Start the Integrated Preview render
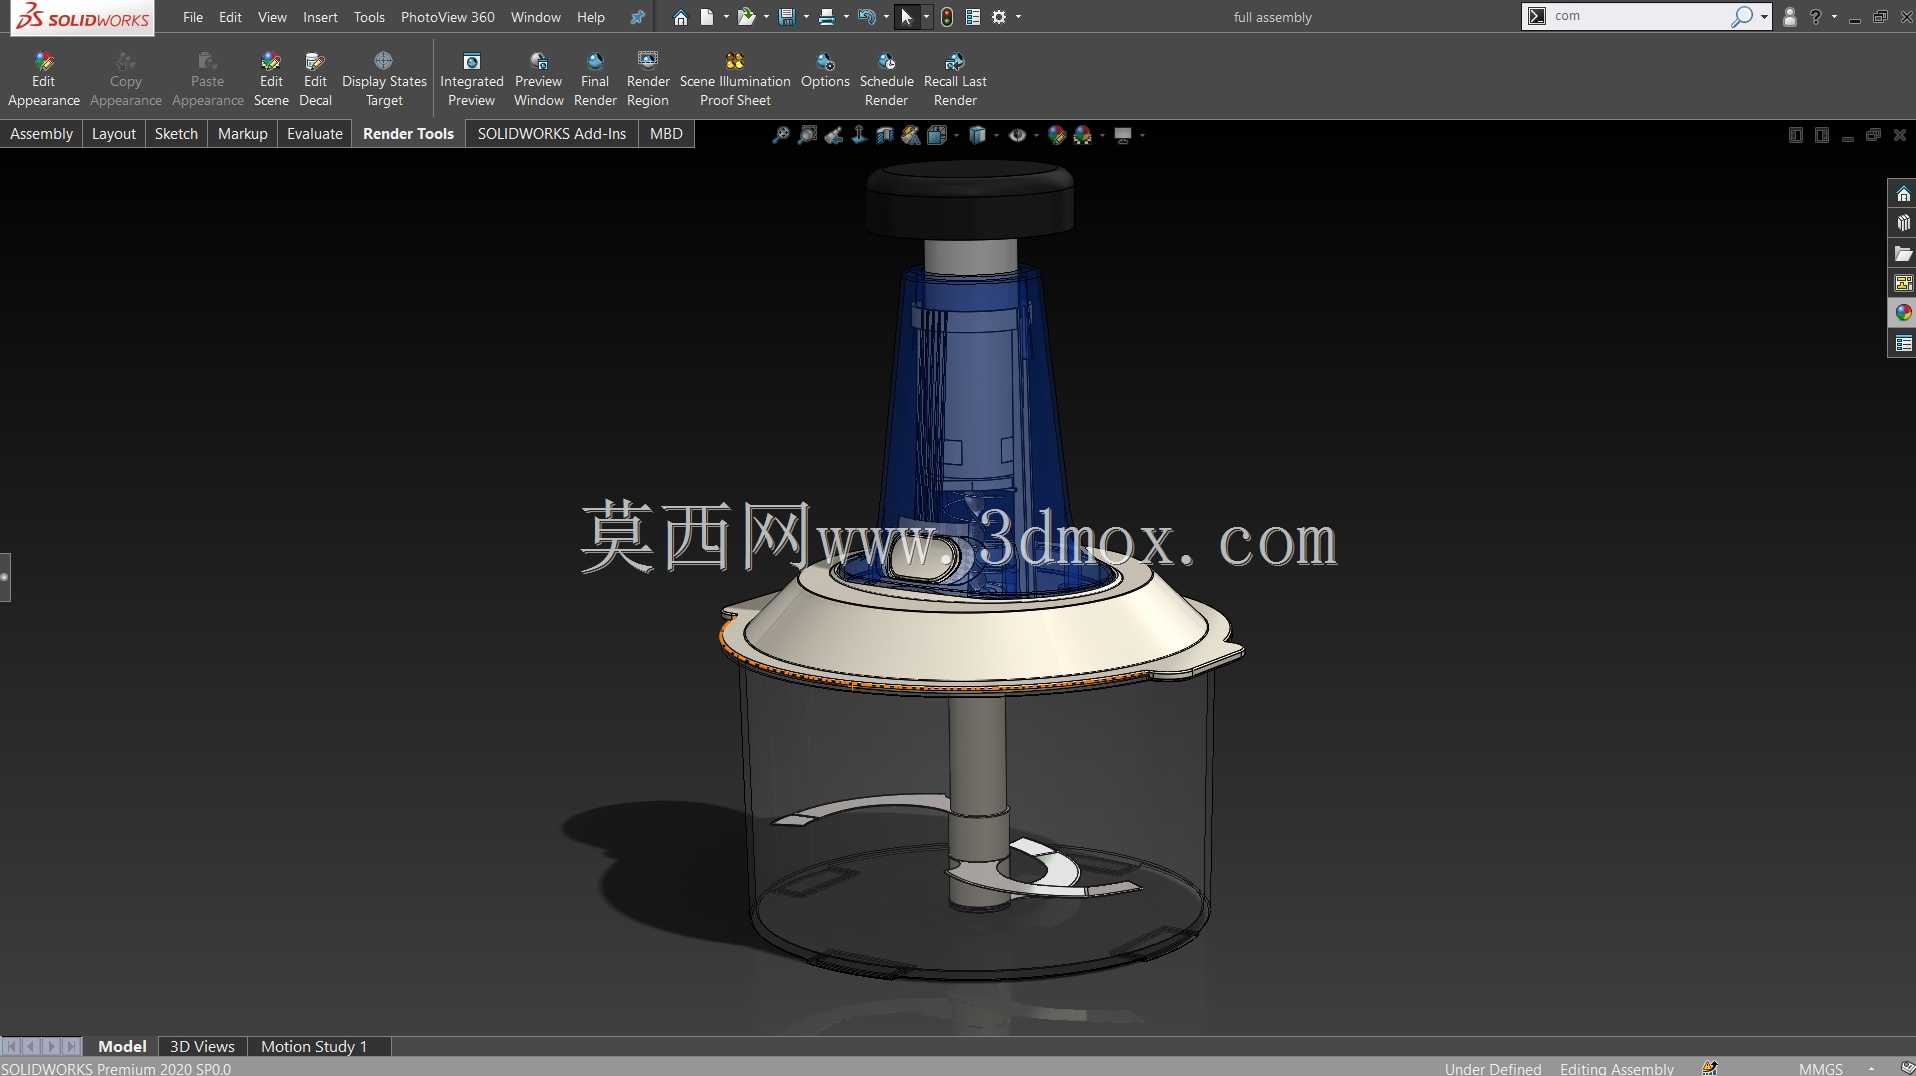This screenshot has height=1076, width=1916. [471, 79]
